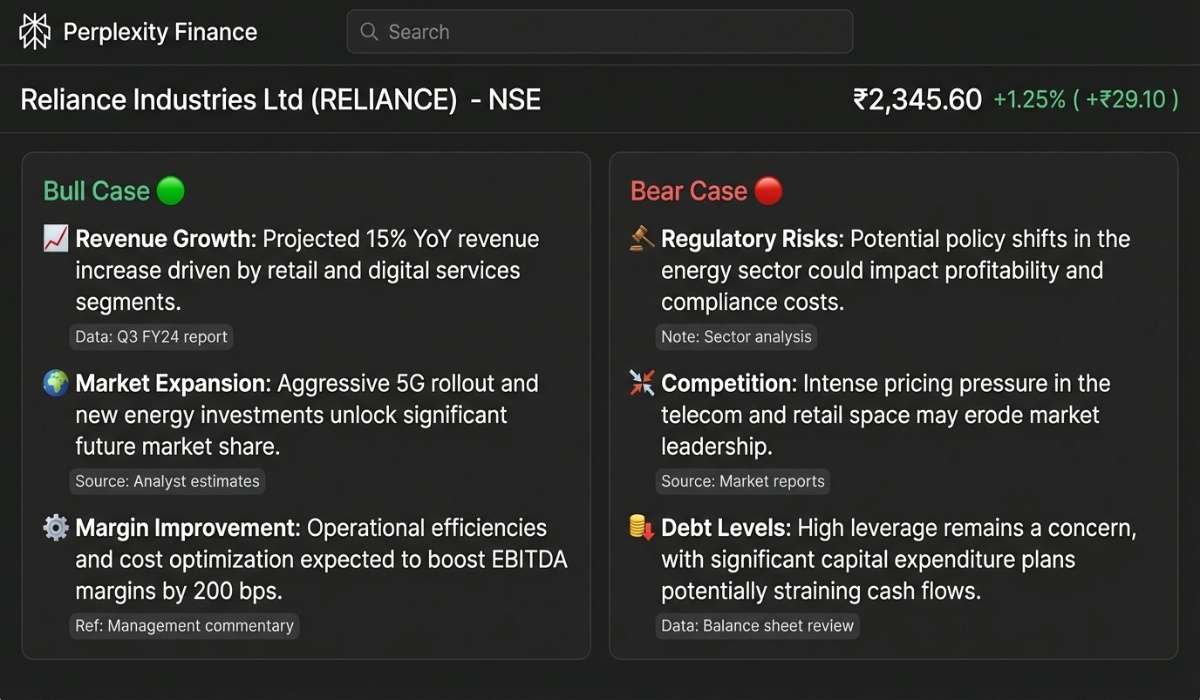Expand the Bull Case panel

pos(305,404)
